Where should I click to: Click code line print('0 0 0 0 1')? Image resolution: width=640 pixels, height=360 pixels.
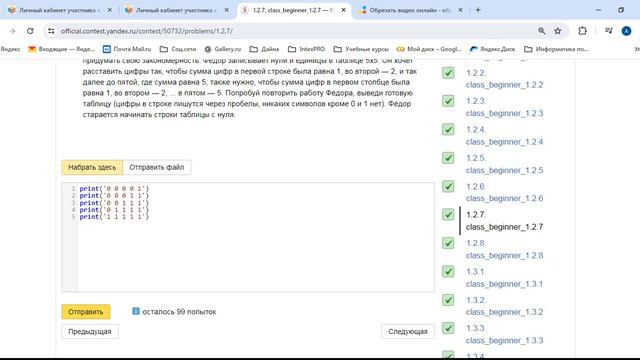tap(114, 189)
